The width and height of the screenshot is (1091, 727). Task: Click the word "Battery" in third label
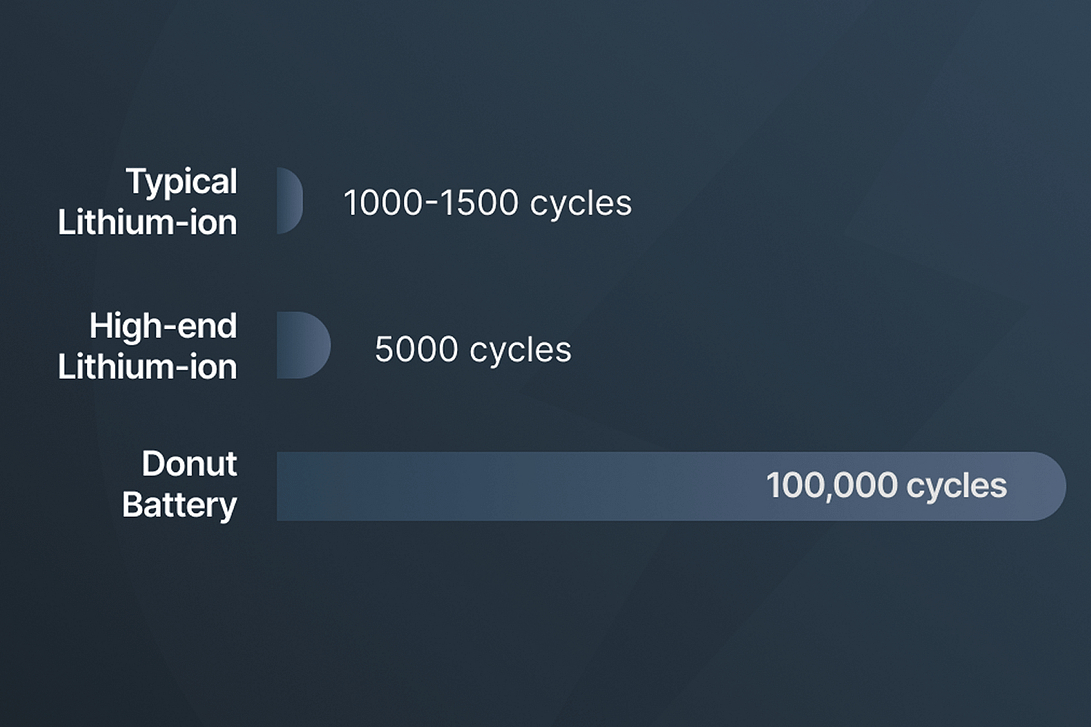pyautogui.click(x=179, y=504)
